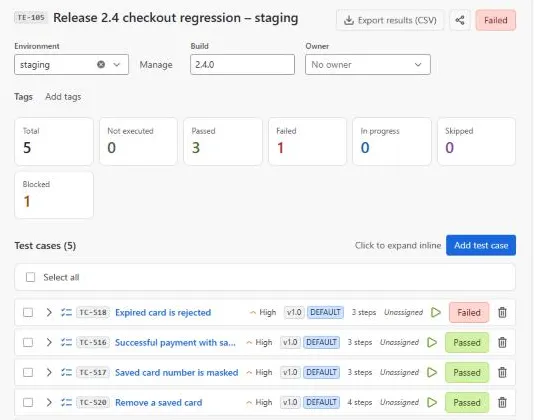This screenshot has width=535, height=420.
Task: Check the box for TC-520
Action: coord(28,402)
